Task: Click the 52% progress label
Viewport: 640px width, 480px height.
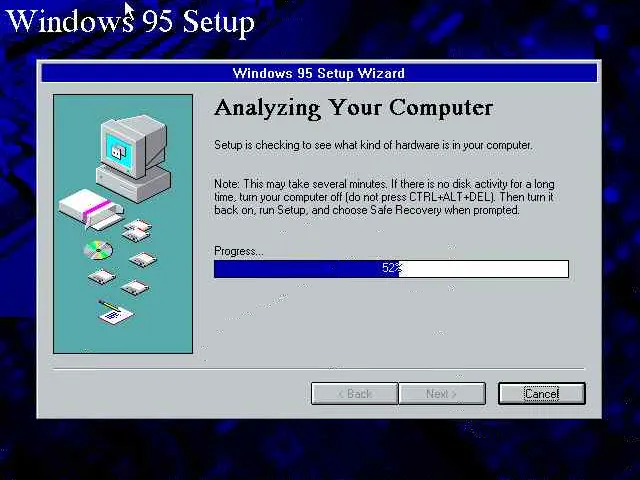Action: tap(392, 268)
